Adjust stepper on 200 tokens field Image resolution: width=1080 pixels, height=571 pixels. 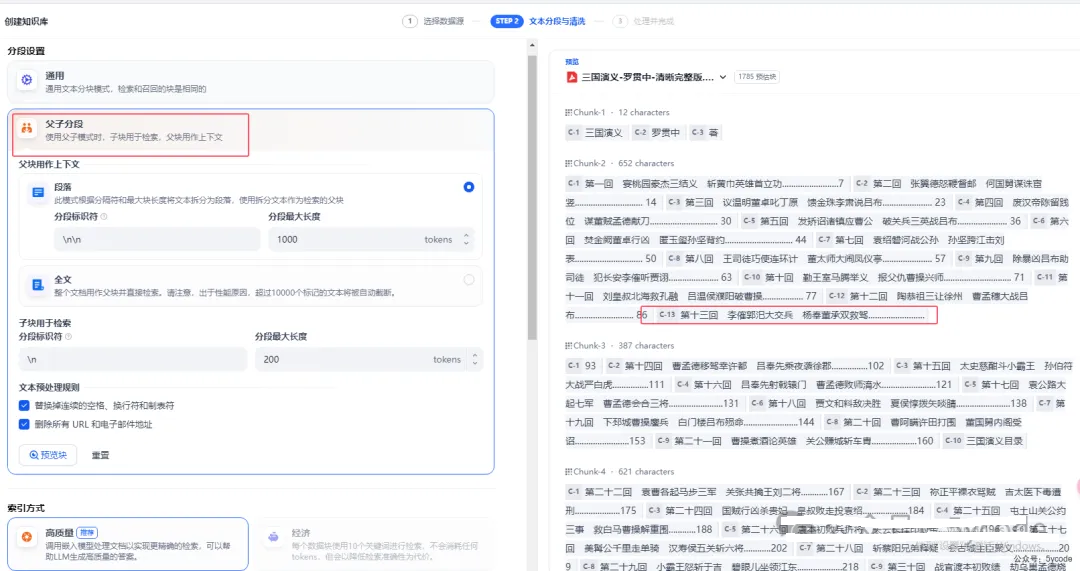click(475, 360)
